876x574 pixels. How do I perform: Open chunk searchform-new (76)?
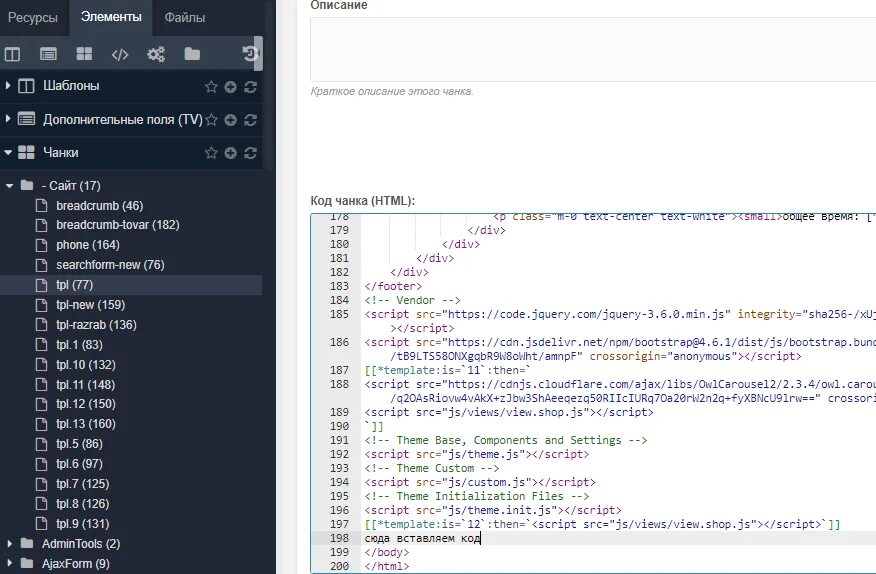tap(110, 265)
